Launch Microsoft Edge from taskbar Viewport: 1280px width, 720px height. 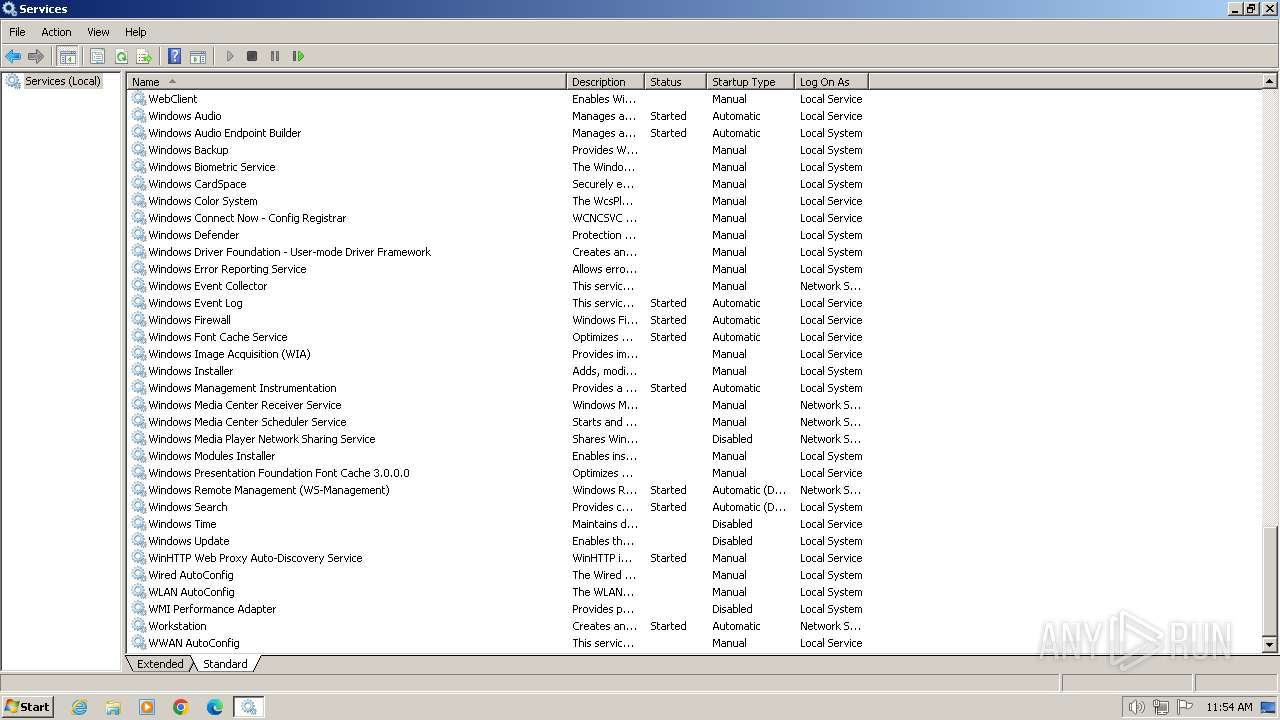pyautogui.click(x=215, y=707)
